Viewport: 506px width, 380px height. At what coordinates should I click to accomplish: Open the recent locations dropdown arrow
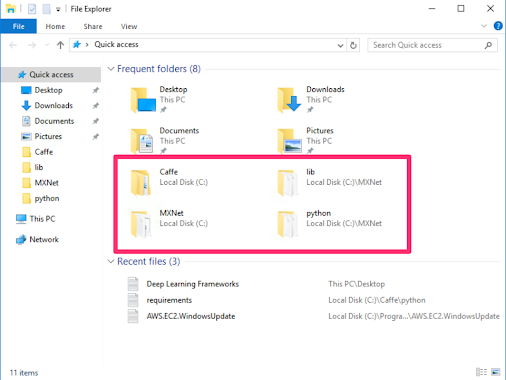tap(47, 45)
